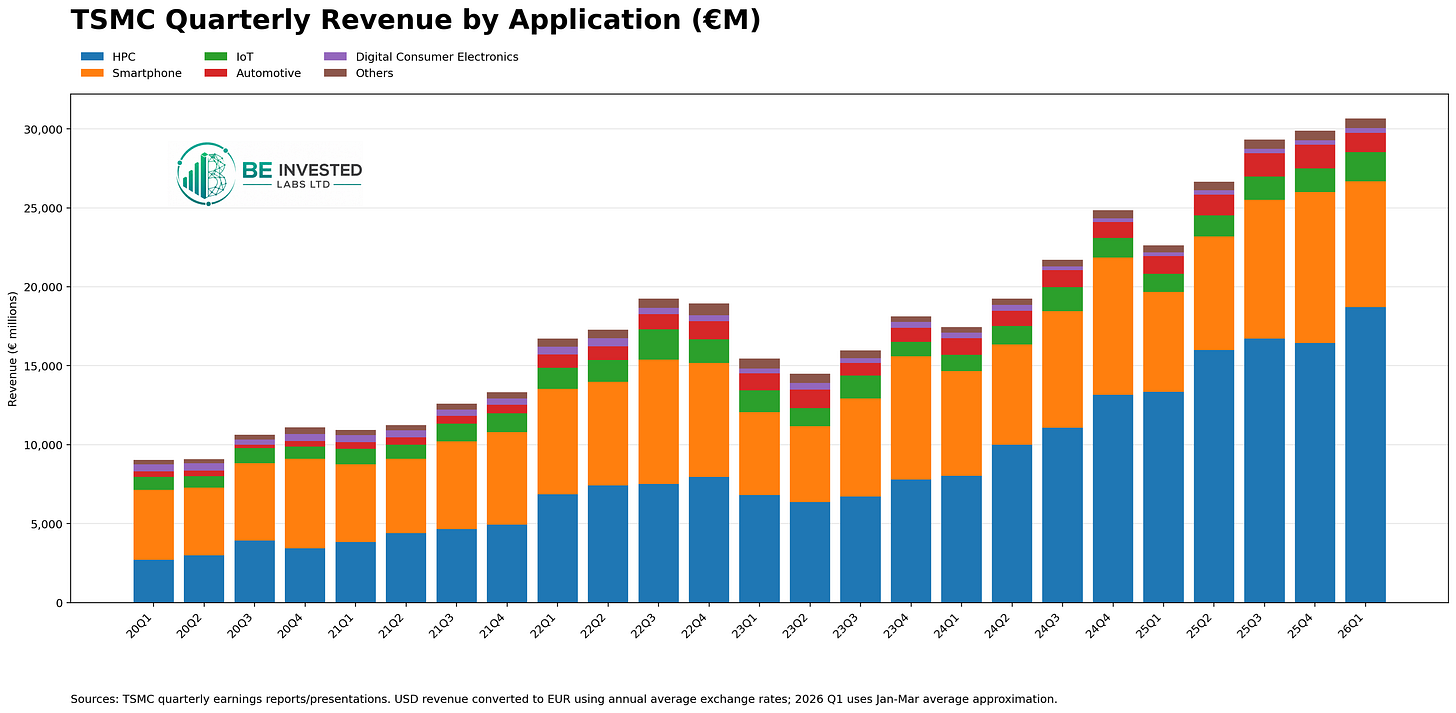Click the 'Digital Consumer Electronics' legend label
1456x713 pixels.
point(437,57)
